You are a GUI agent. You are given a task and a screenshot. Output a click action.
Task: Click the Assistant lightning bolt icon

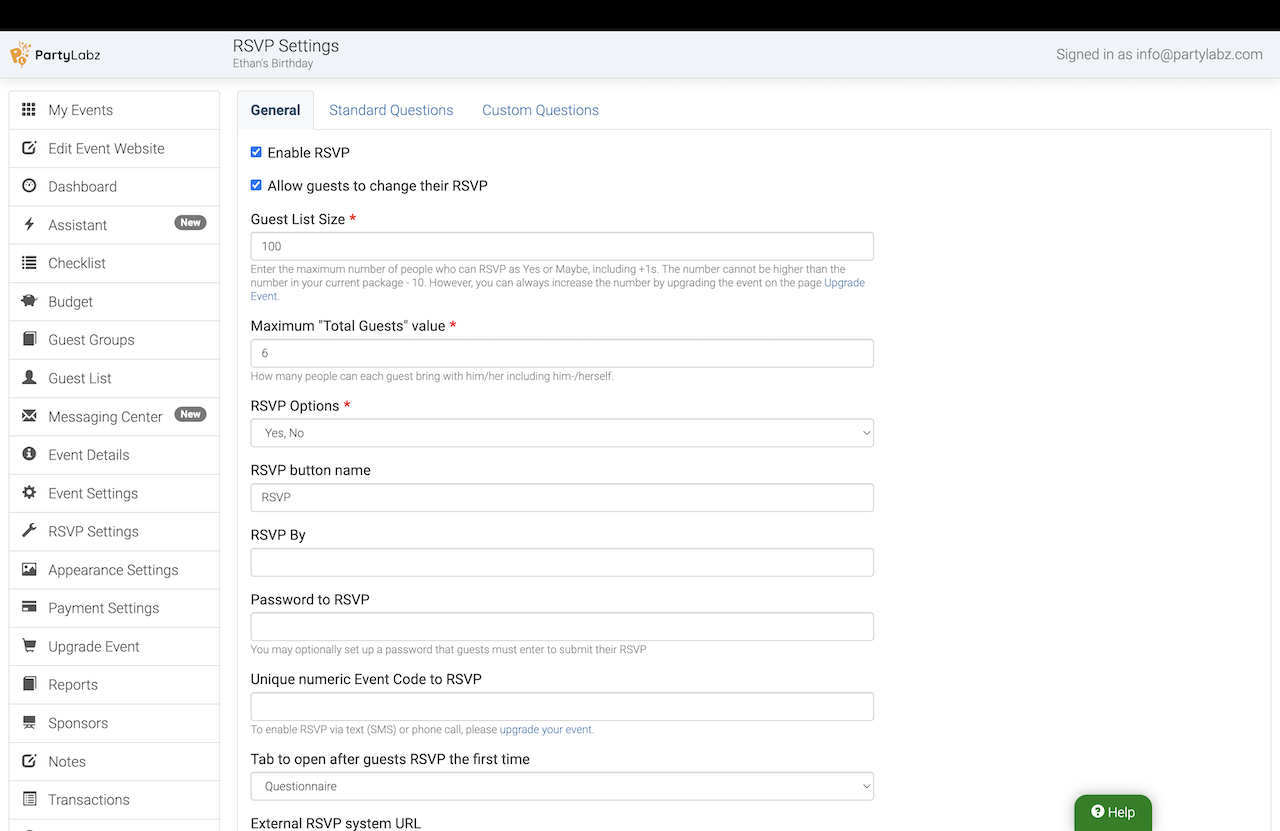[29, 225]
